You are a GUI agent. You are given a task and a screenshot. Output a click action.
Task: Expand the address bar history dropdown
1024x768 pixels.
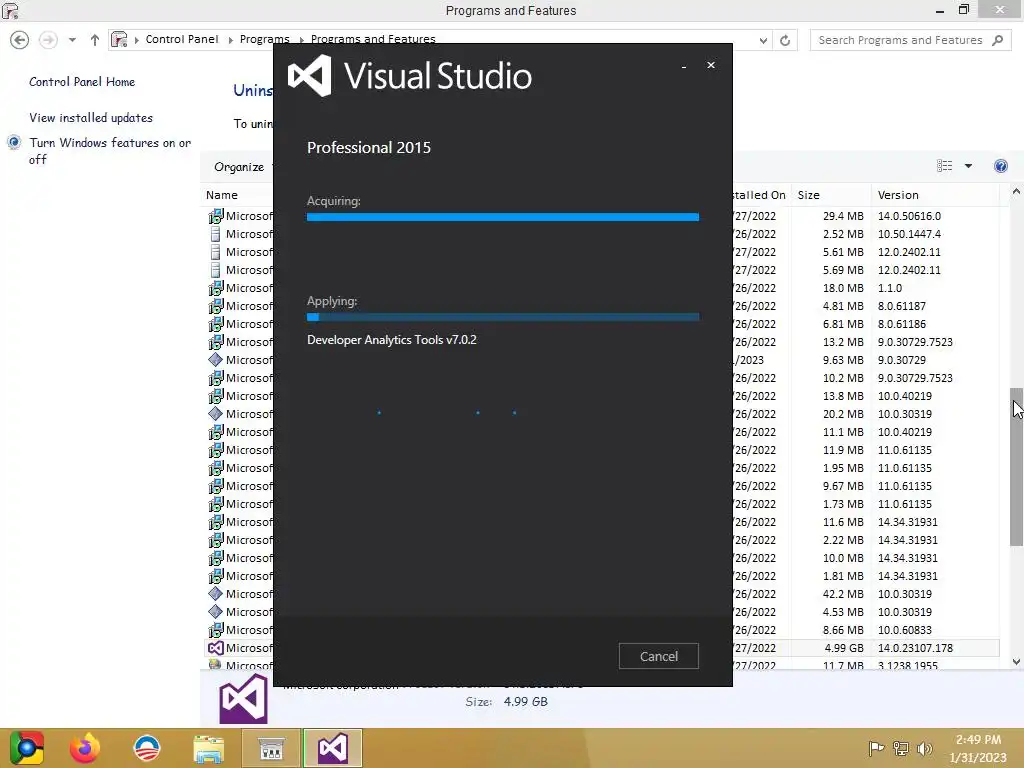point(763,40)
